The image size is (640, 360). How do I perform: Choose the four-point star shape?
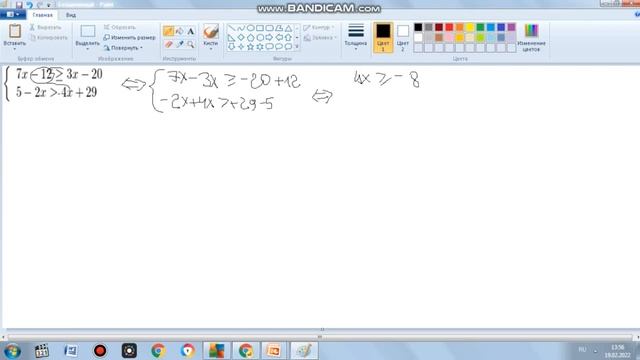click(241, 47)
